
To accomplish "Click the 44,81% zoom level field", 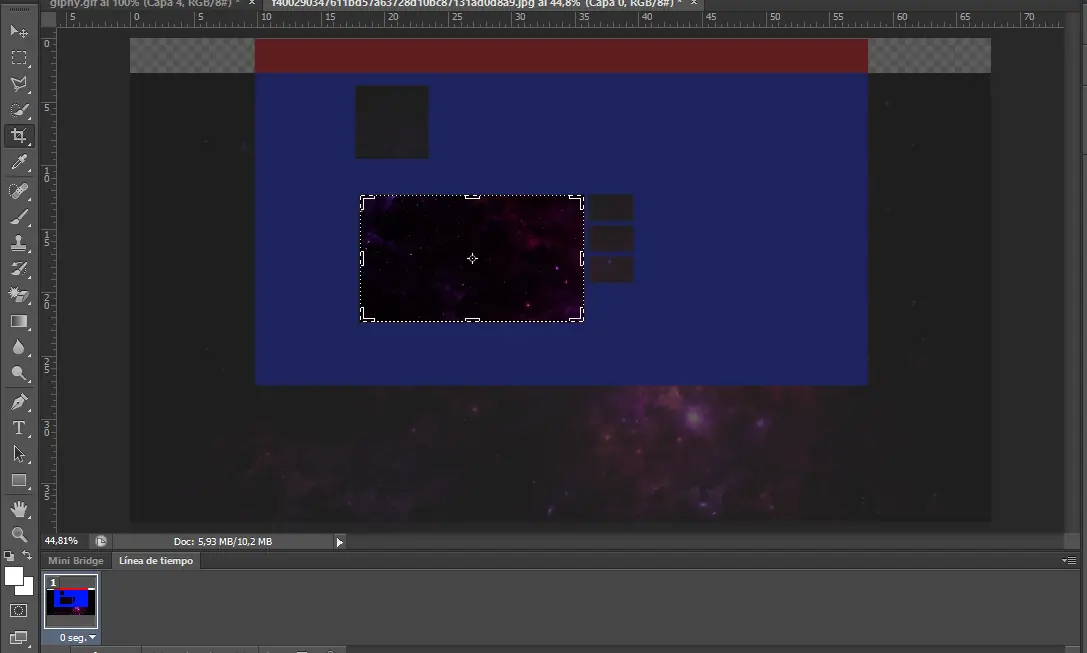I will [x=61, y=541].
